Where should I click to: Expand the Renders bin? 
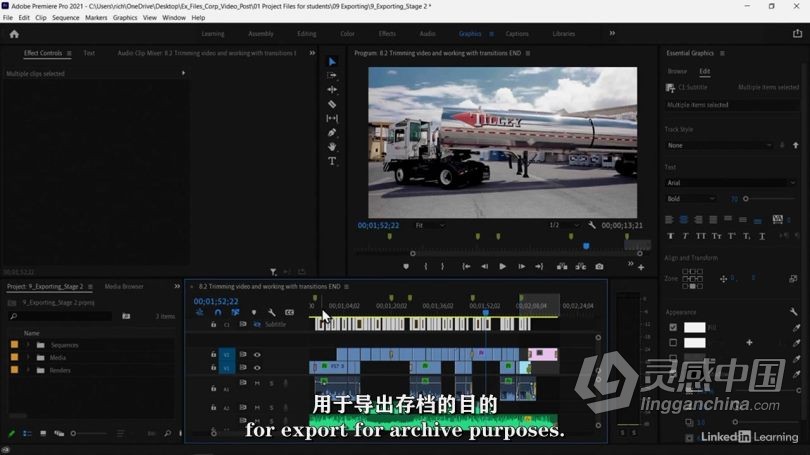click(x=28, y=370)
